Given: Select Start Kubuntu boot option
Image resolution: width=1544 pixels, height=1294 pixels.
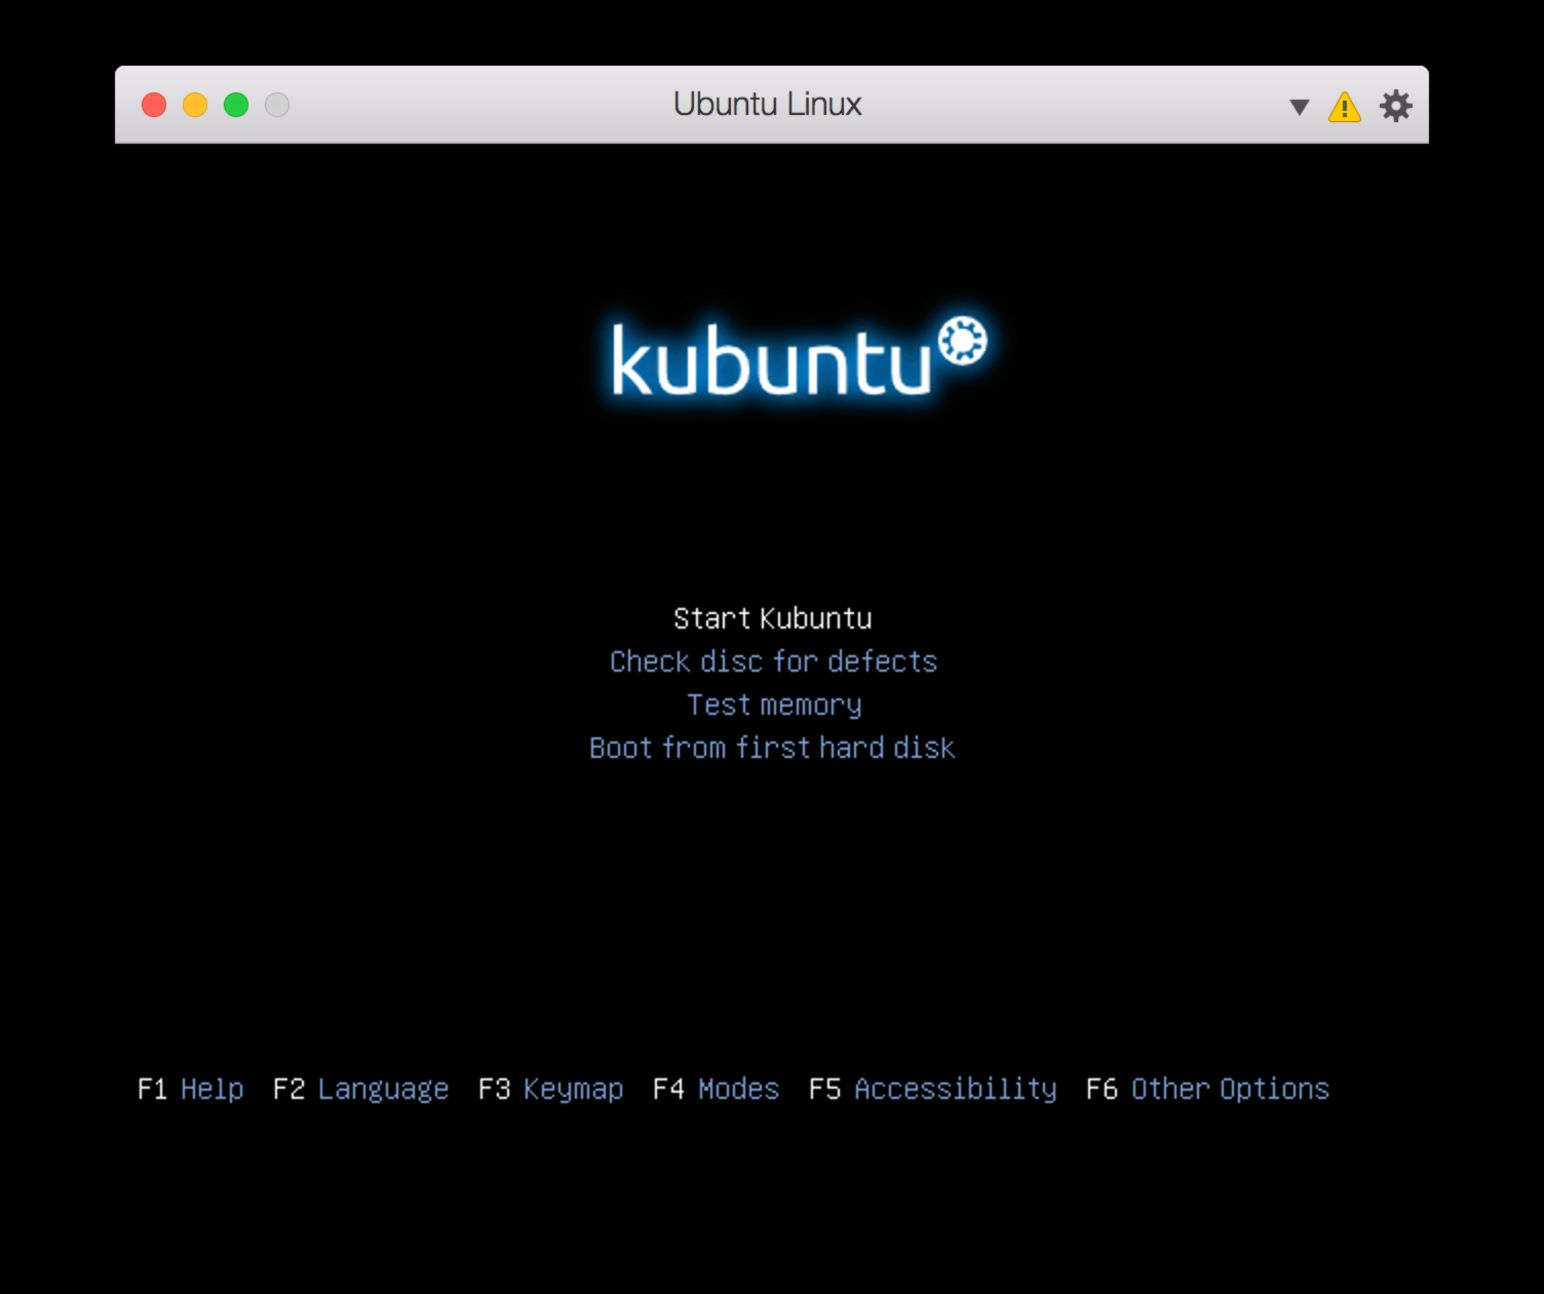Looking at the screenshot, I should point(772,619).
